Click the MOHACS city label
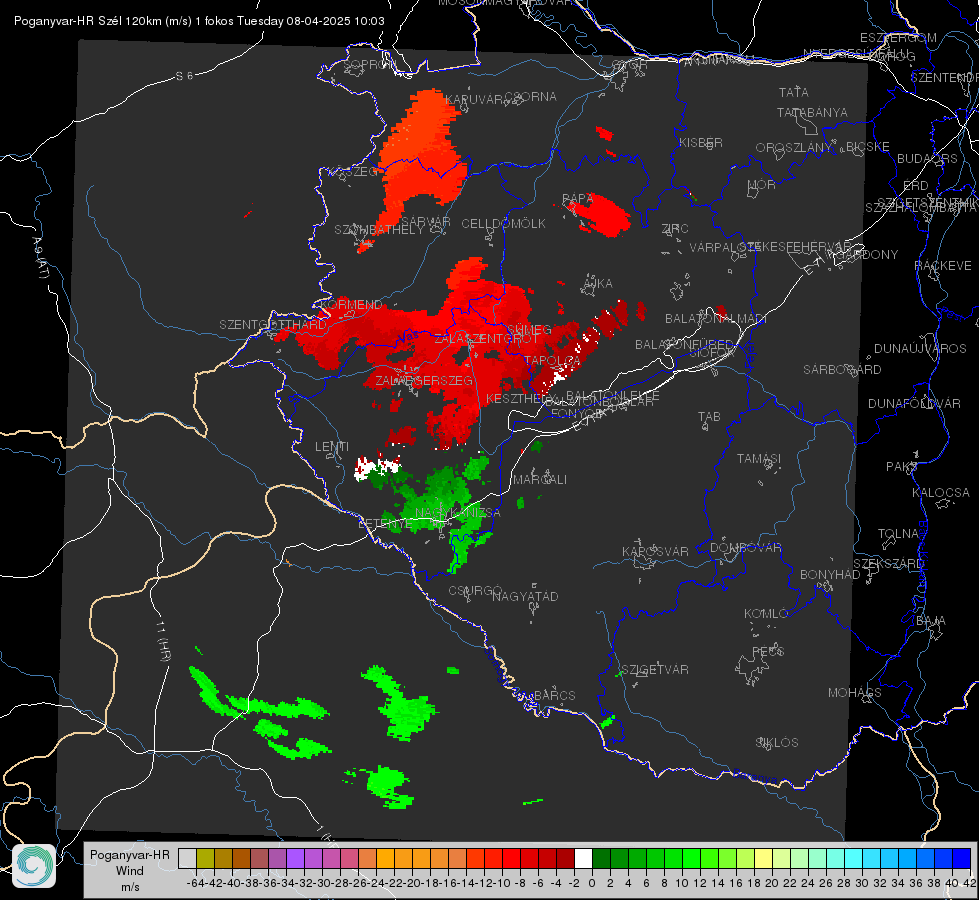The height and width of the screenshot is (900, 979). [x=855, y=693]
